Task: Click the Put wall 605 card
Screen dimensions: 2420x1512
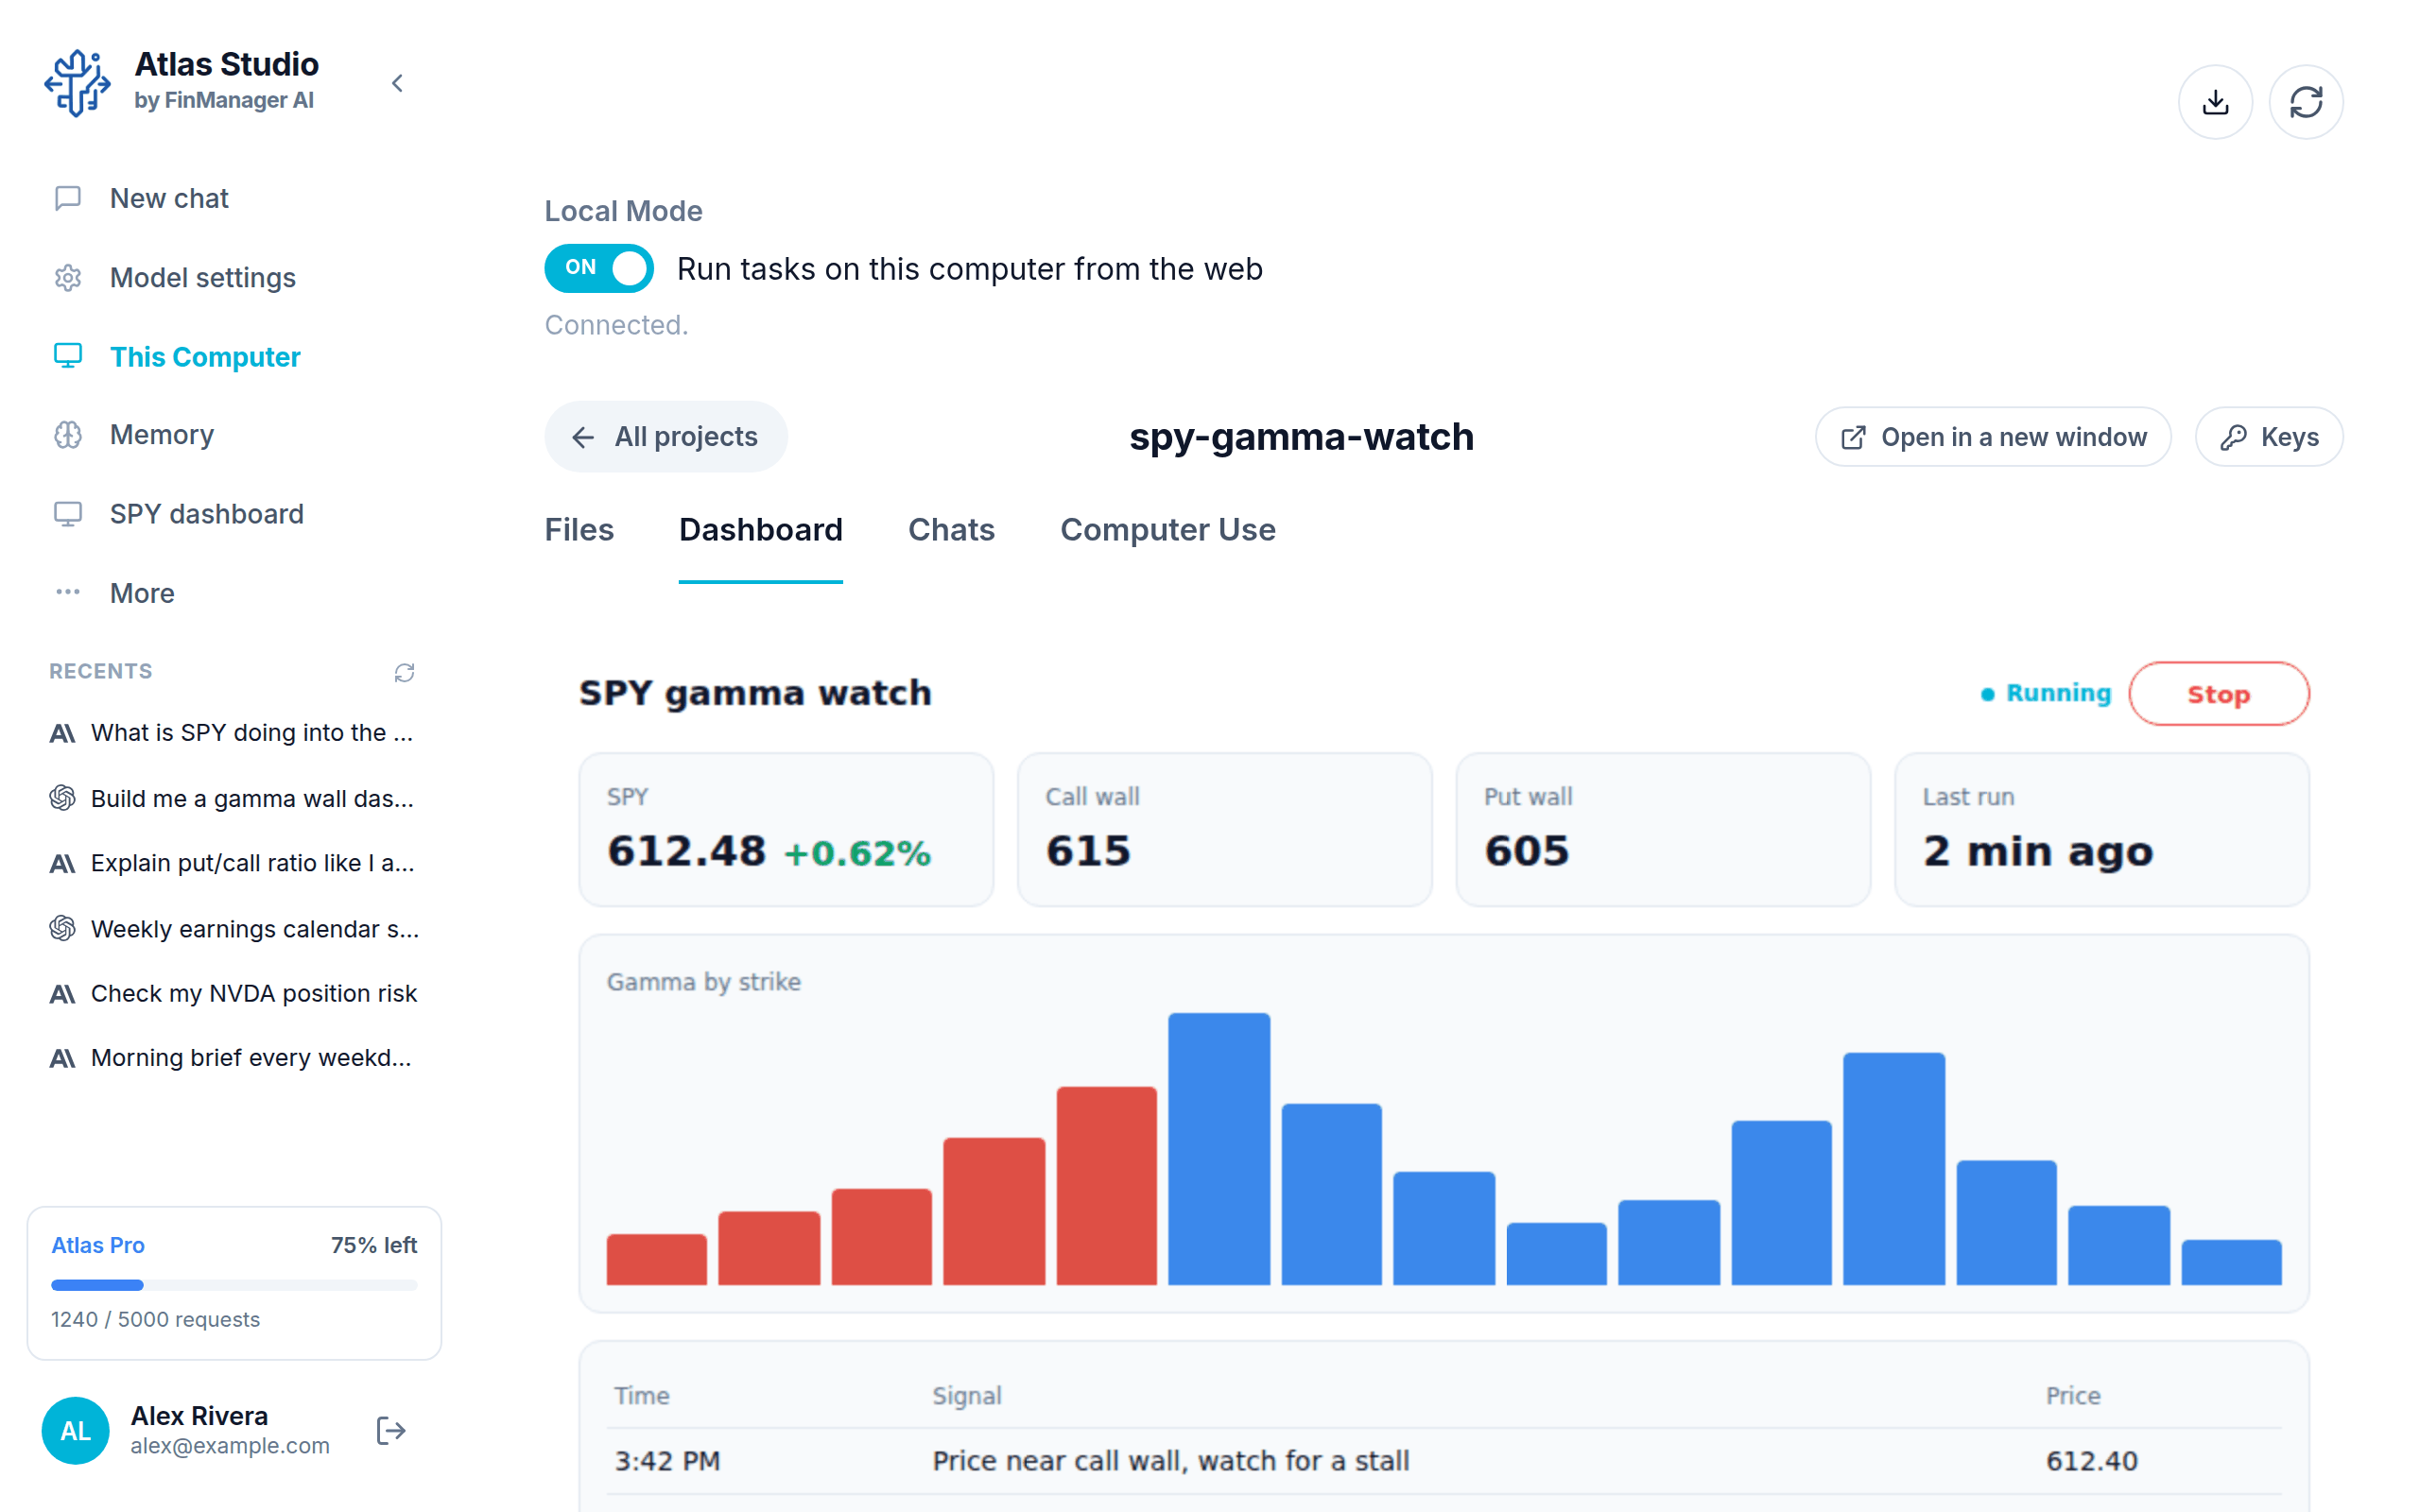Action: (x=1663, y=830)
